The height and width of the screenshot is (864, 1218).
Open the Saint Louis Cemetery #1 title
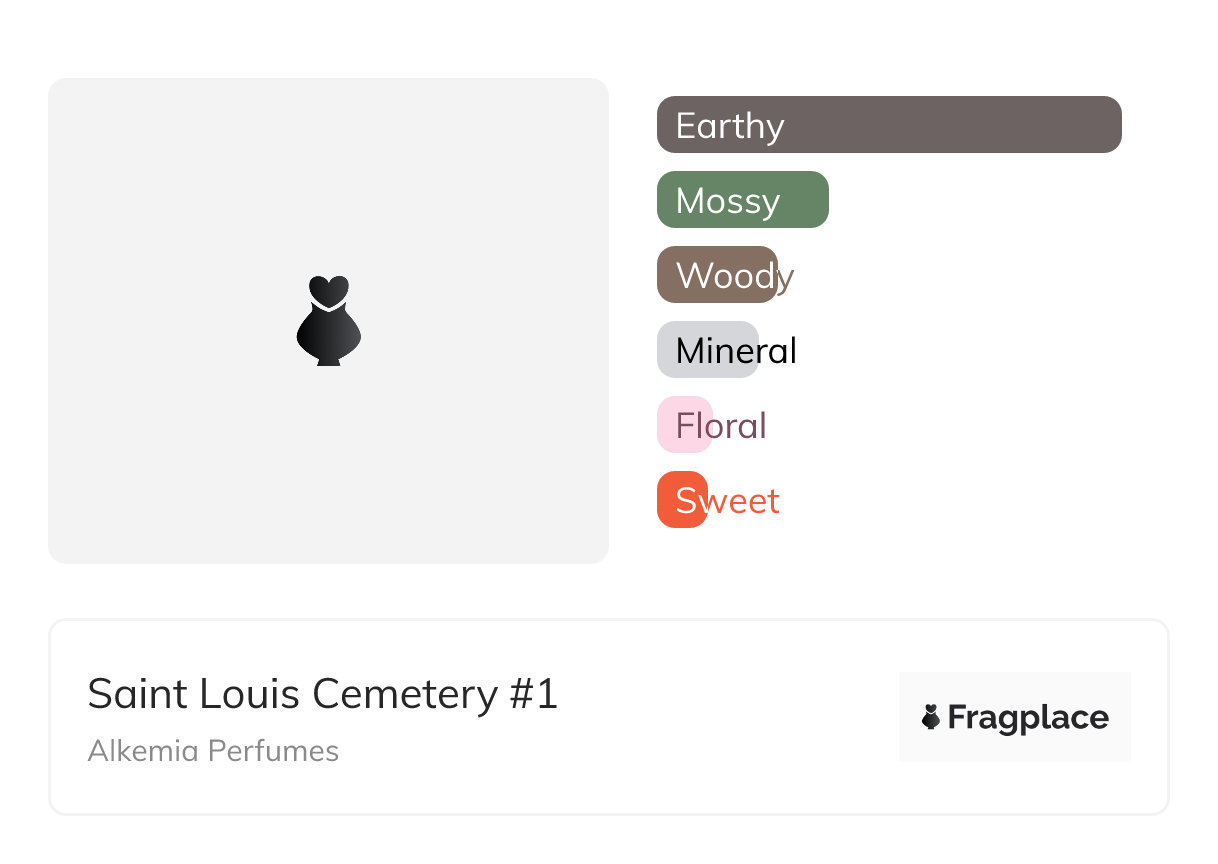(x=322, y=694)
